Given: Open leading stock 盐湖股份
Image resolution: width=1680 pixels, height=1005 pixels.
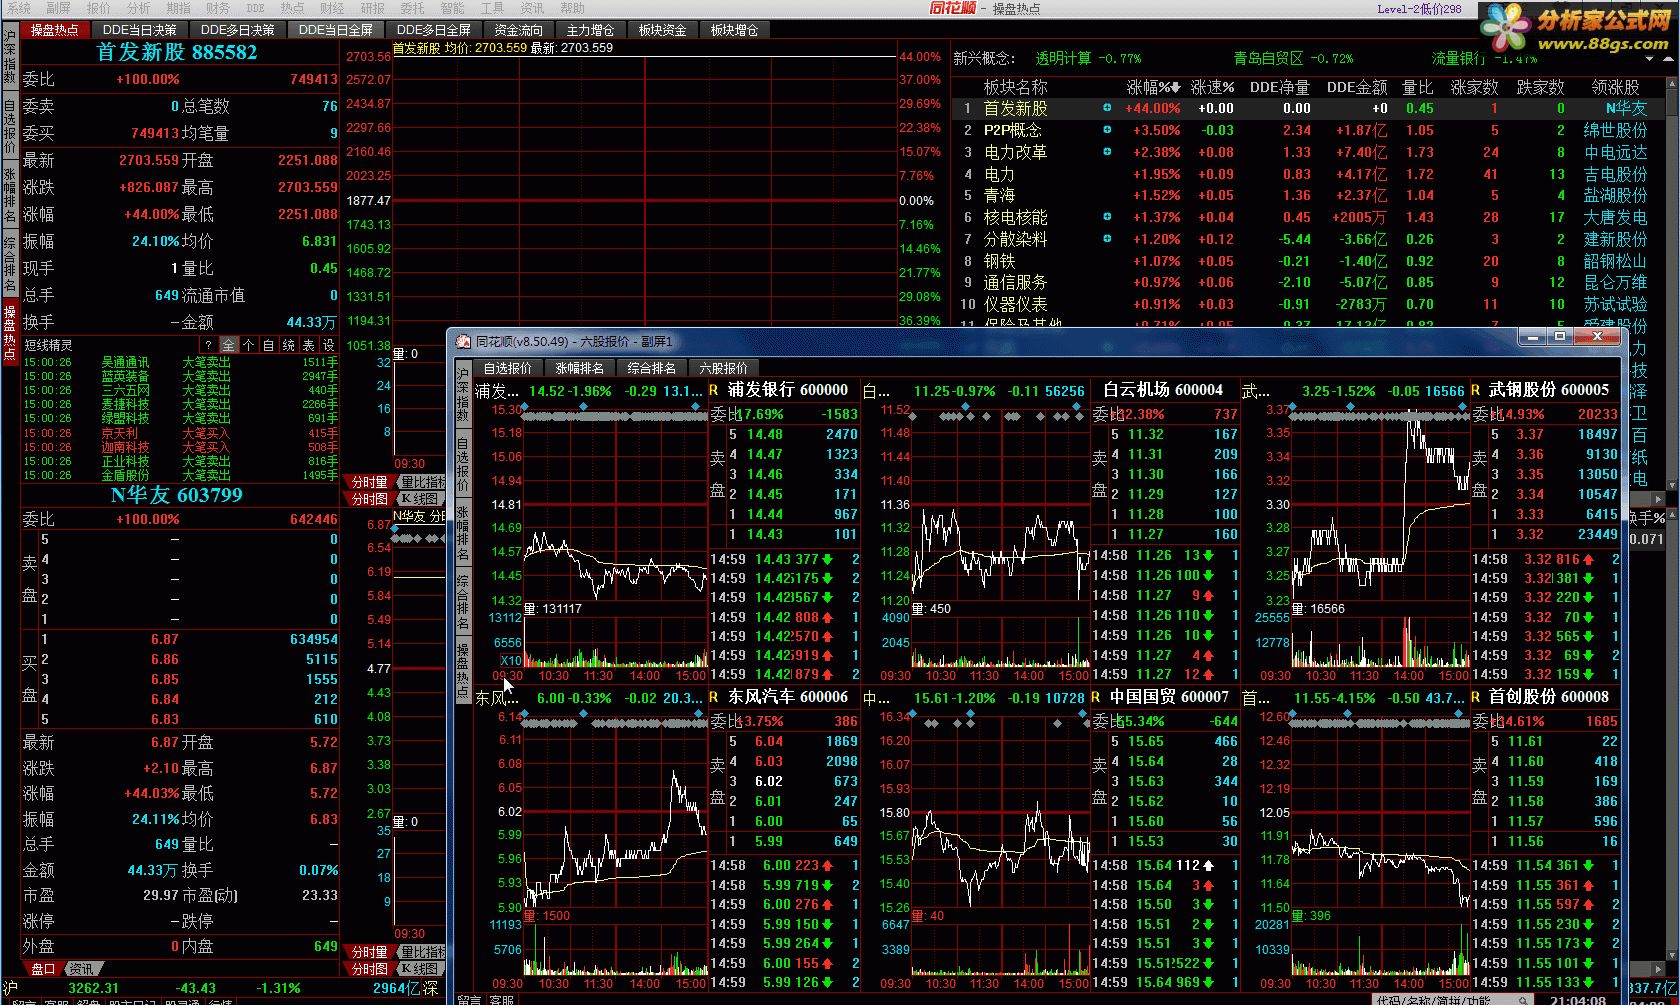Looking at the screenshot, I should point(1615,195).
